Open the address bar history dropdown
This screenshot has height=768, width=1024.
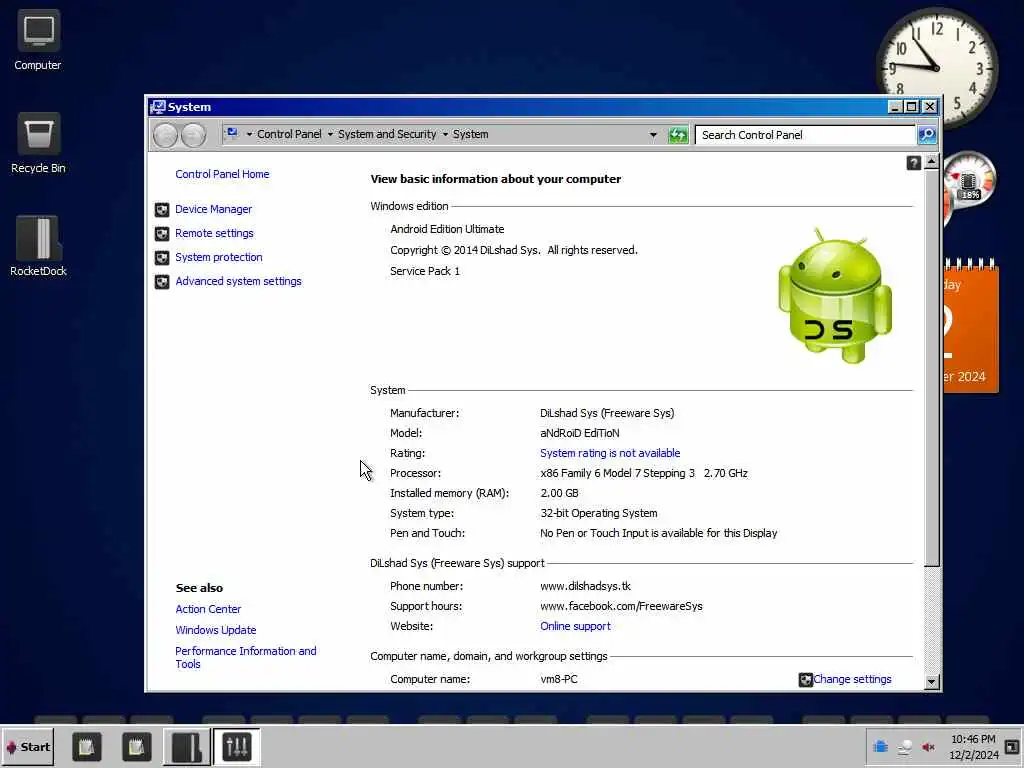coord(653,135)
